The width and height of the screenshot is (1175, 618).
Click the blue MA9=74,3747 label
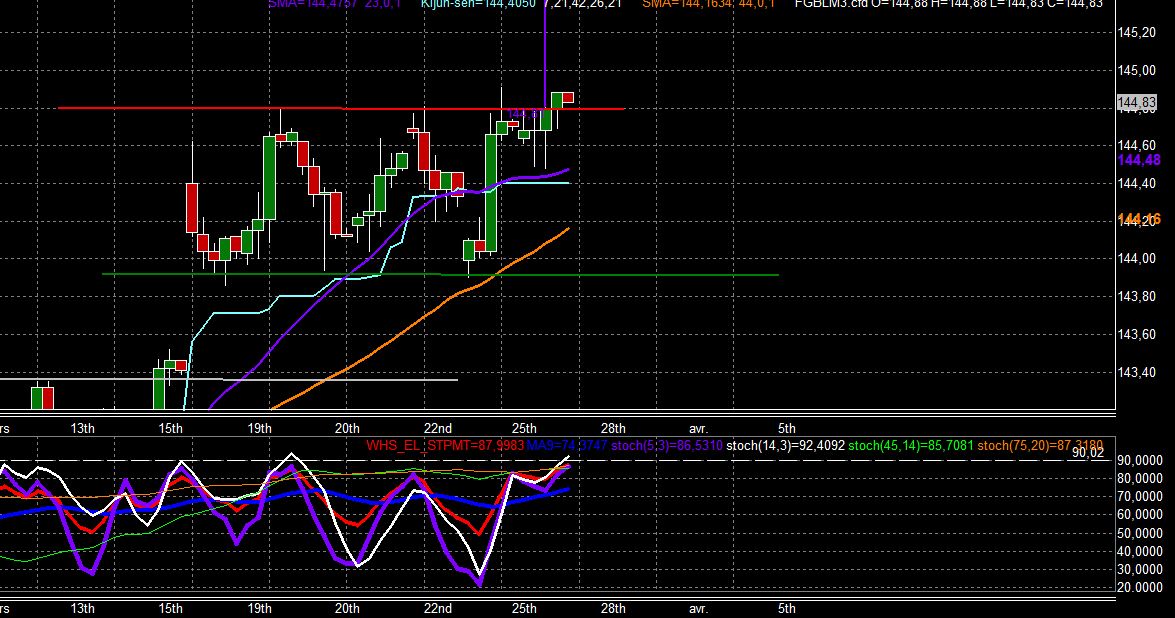(567, 446)
